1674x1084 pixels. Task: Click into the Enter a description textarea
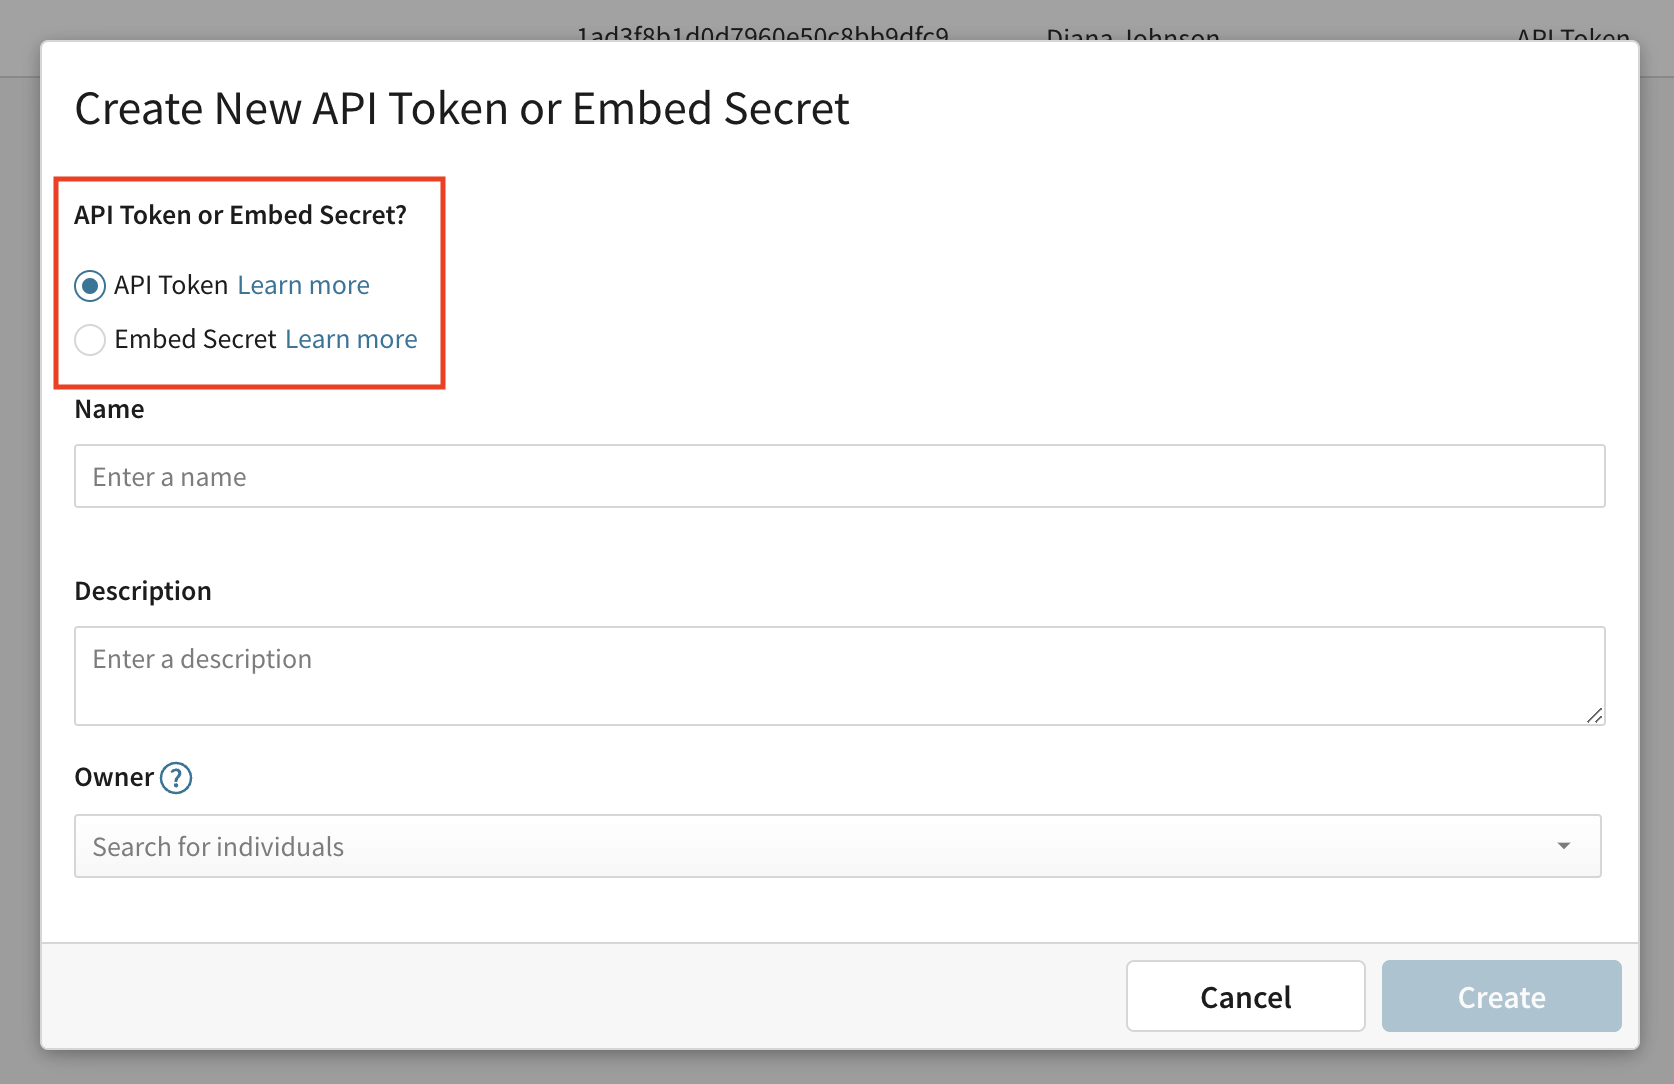[839, 676]
